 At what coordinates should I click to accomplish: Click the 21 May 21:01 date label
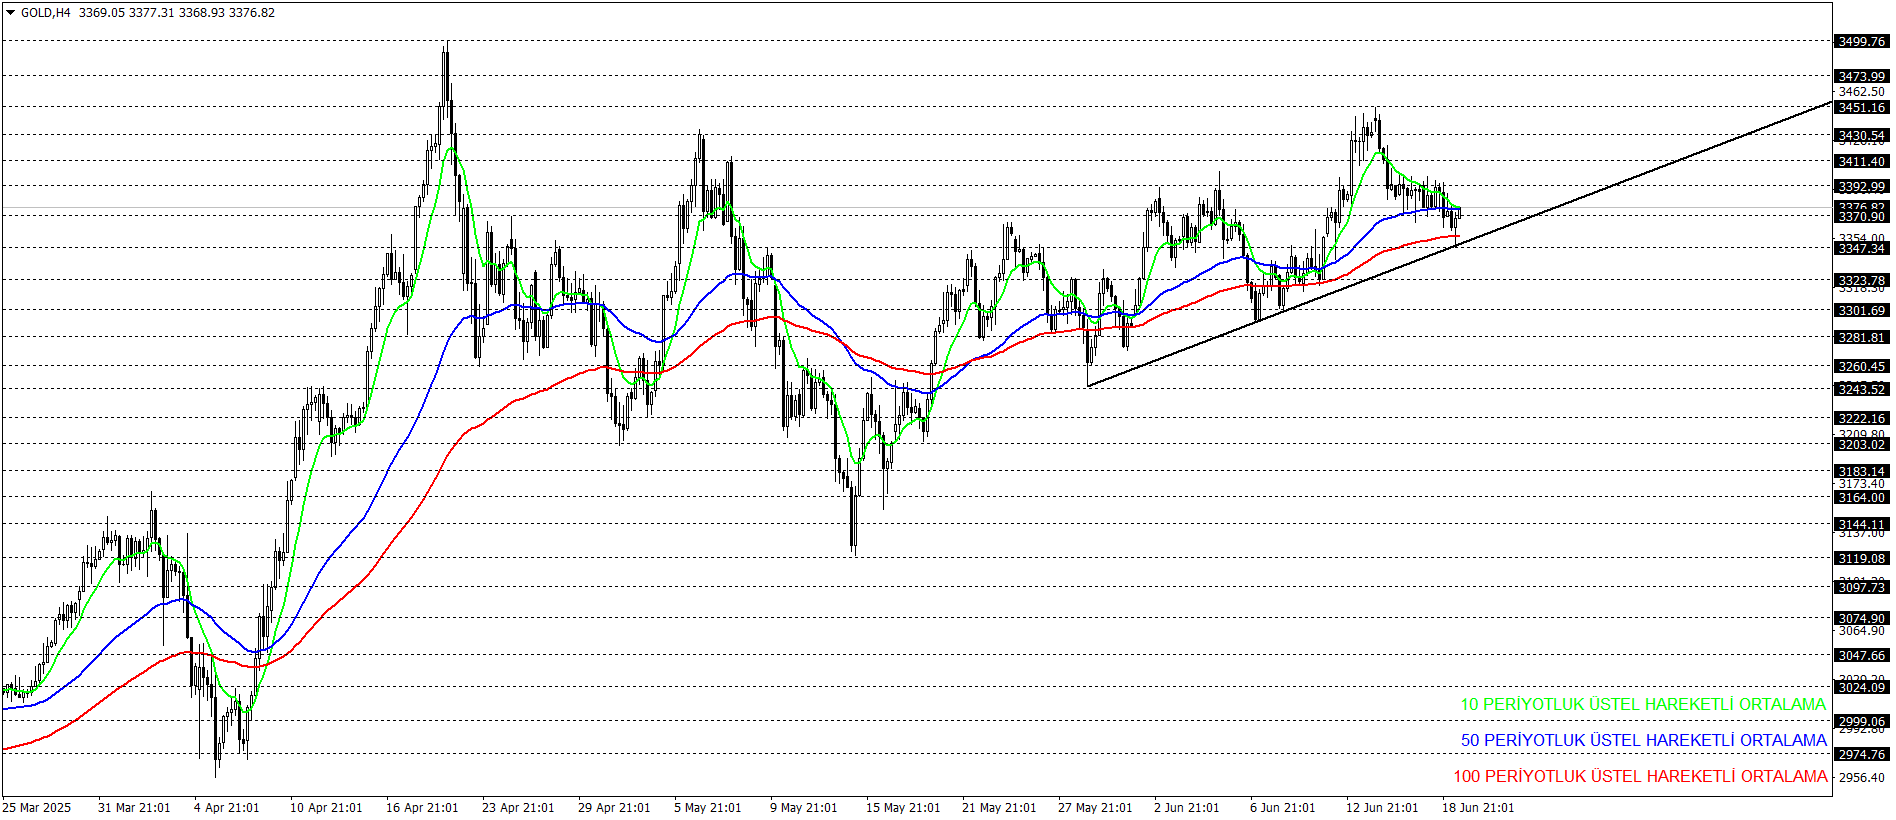coord(999,807)
